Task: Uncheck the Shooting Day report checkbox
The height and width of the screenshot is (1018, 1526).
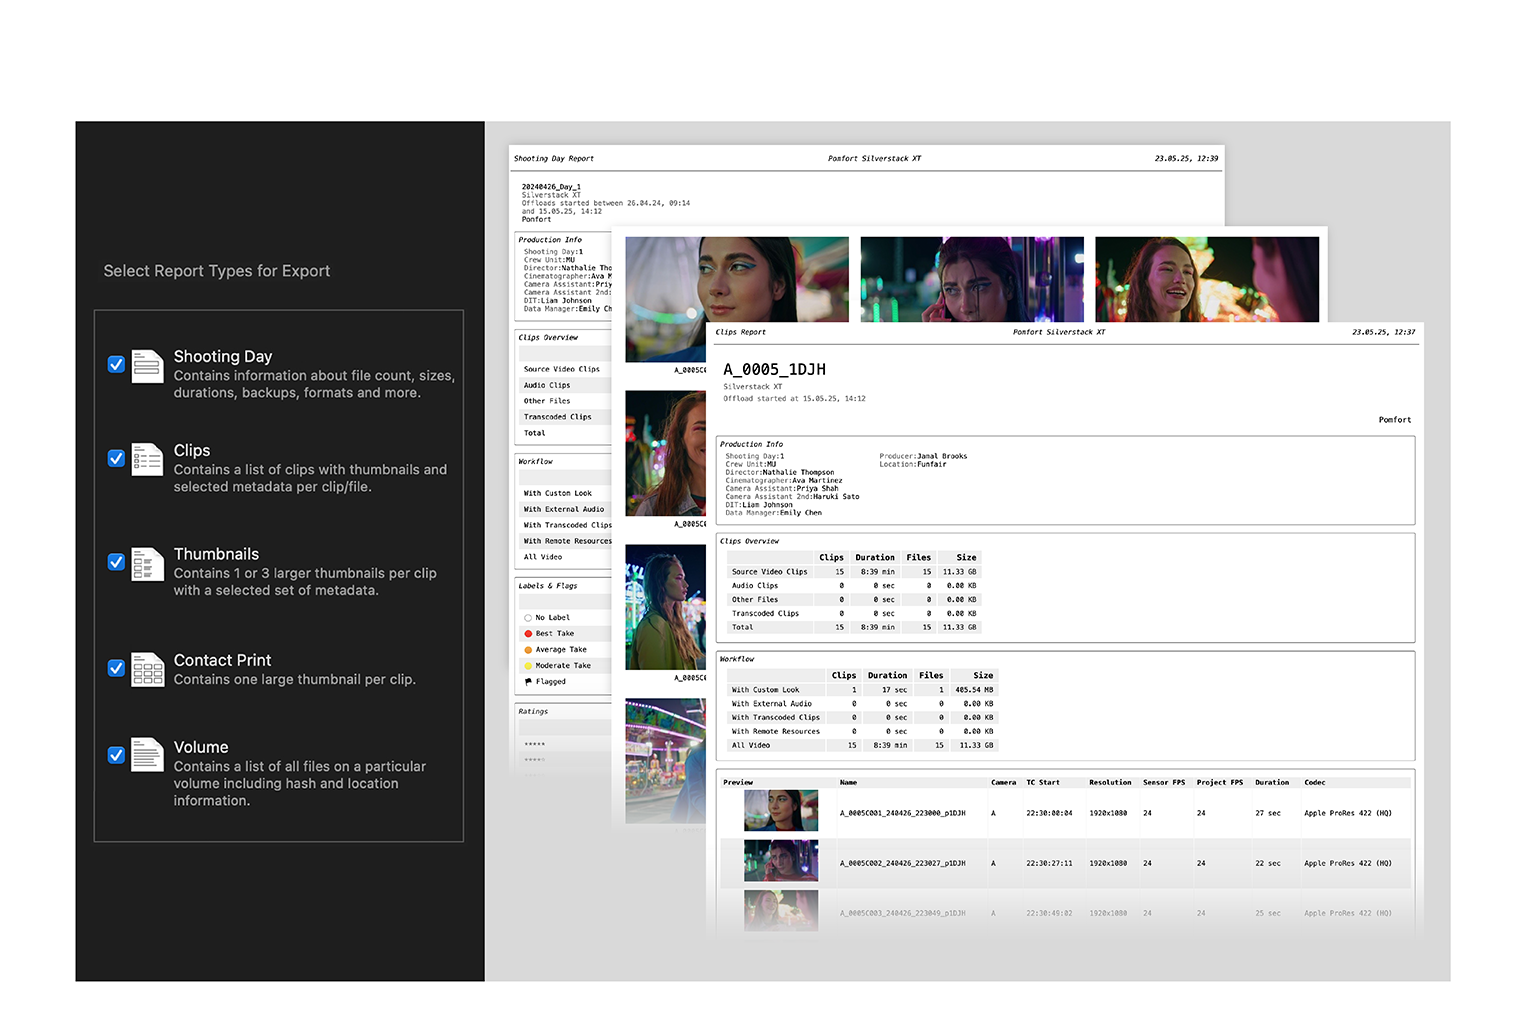Action: [116, 364]
